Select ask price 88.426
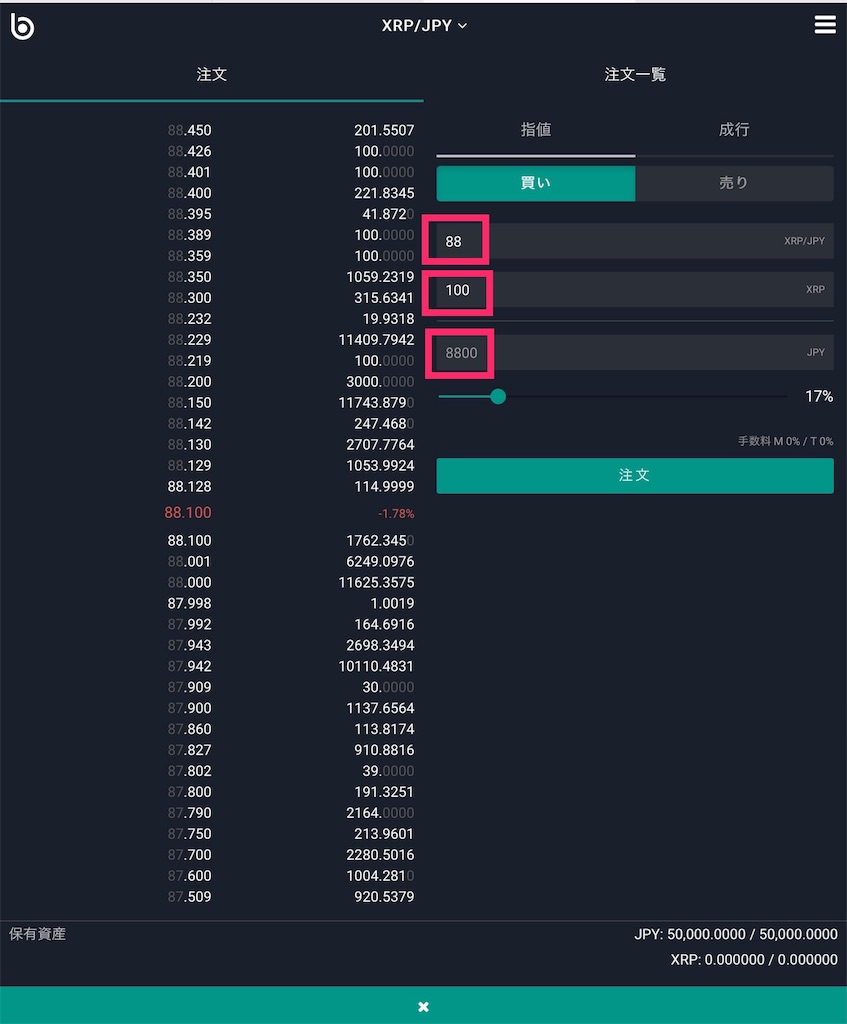This screenshot has height=1024, width=847. (189, 152)
